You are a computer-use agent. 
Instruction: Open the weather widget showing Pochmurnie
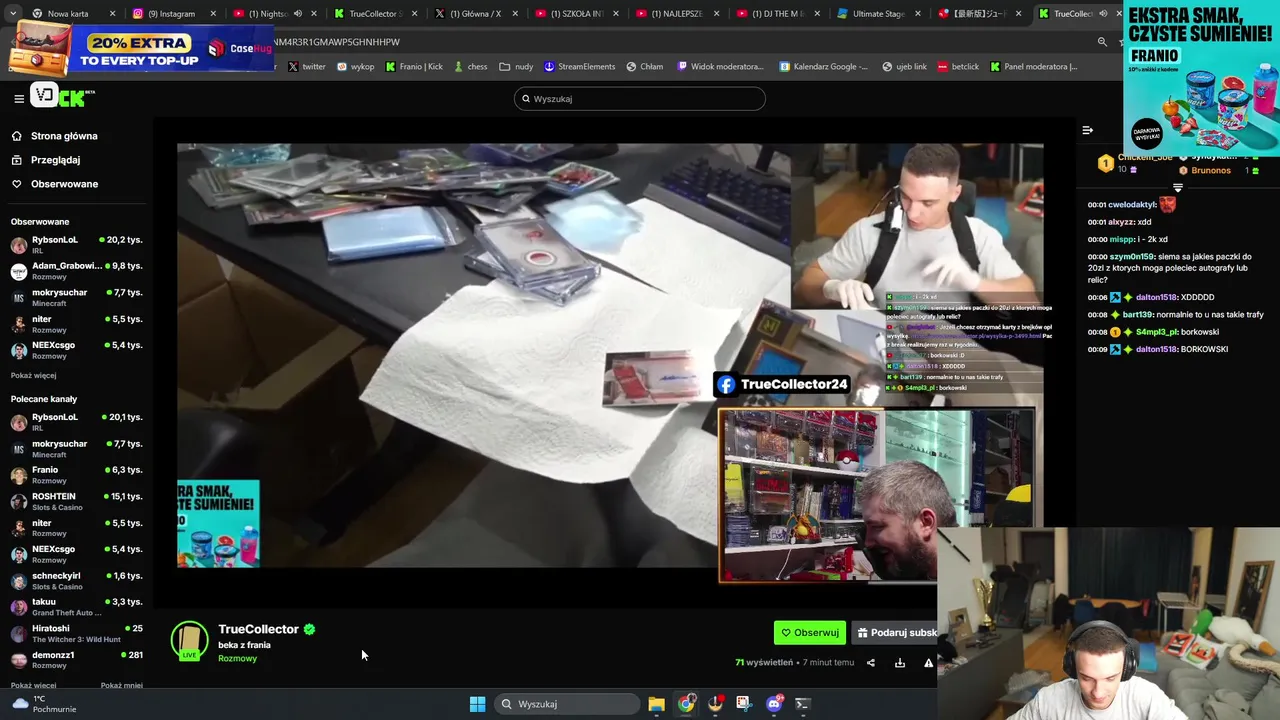tap(42, 704)
